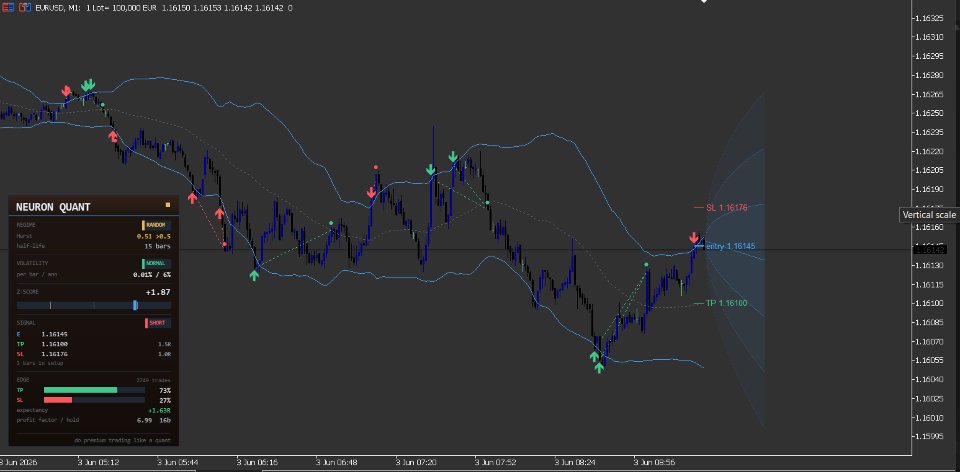Select the Z-score value +1.87

pos(159,293)
